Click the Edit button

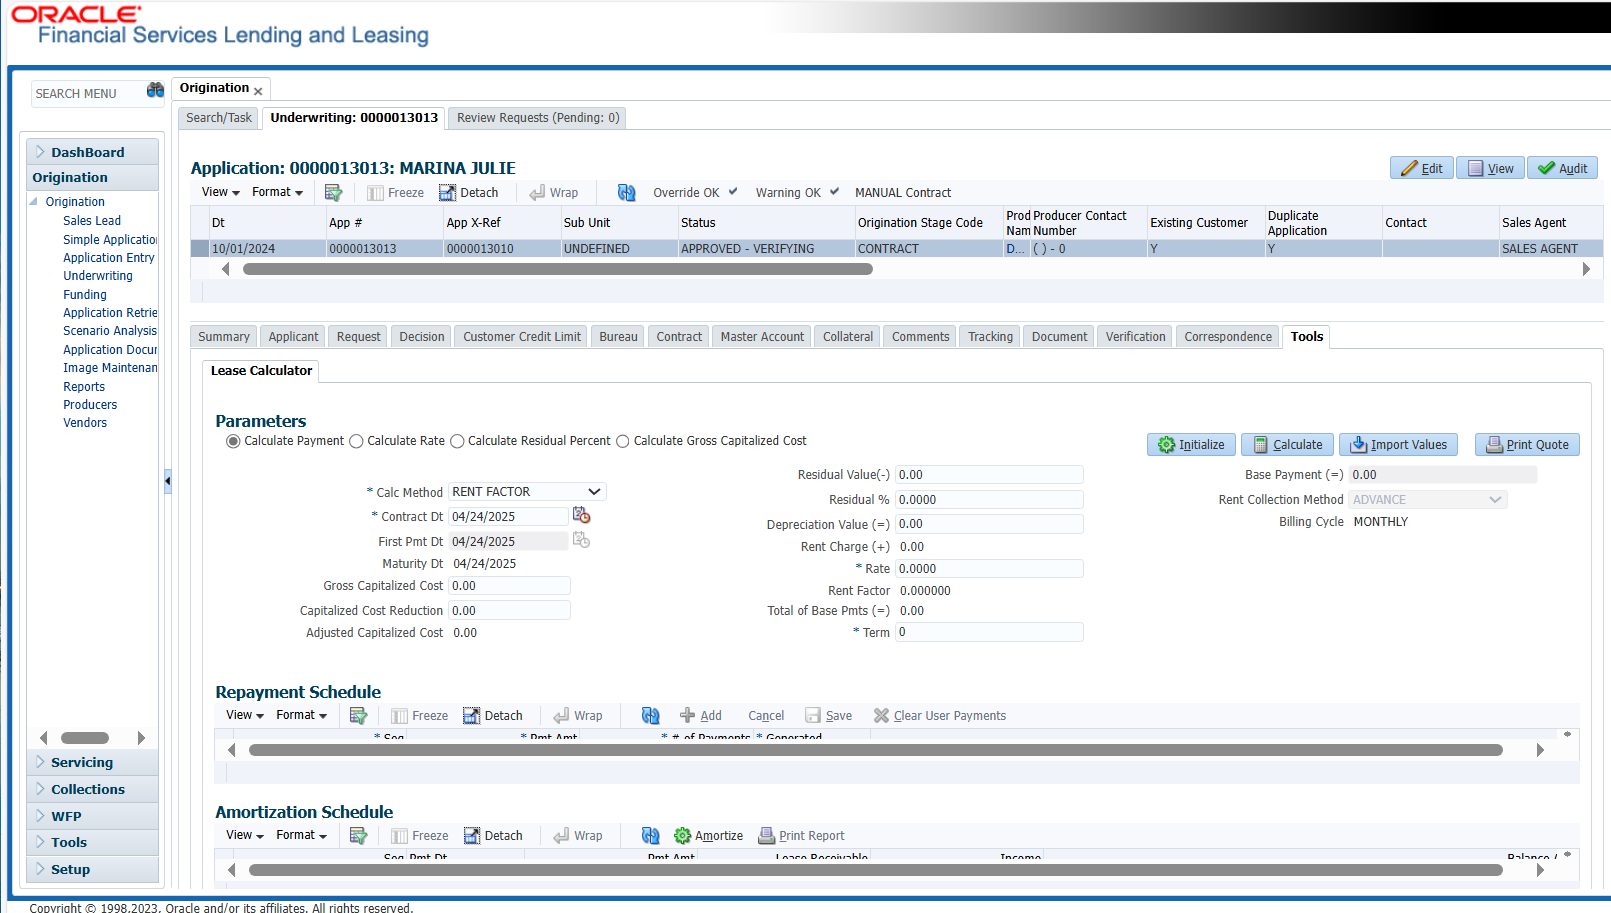click(1421, 168)
